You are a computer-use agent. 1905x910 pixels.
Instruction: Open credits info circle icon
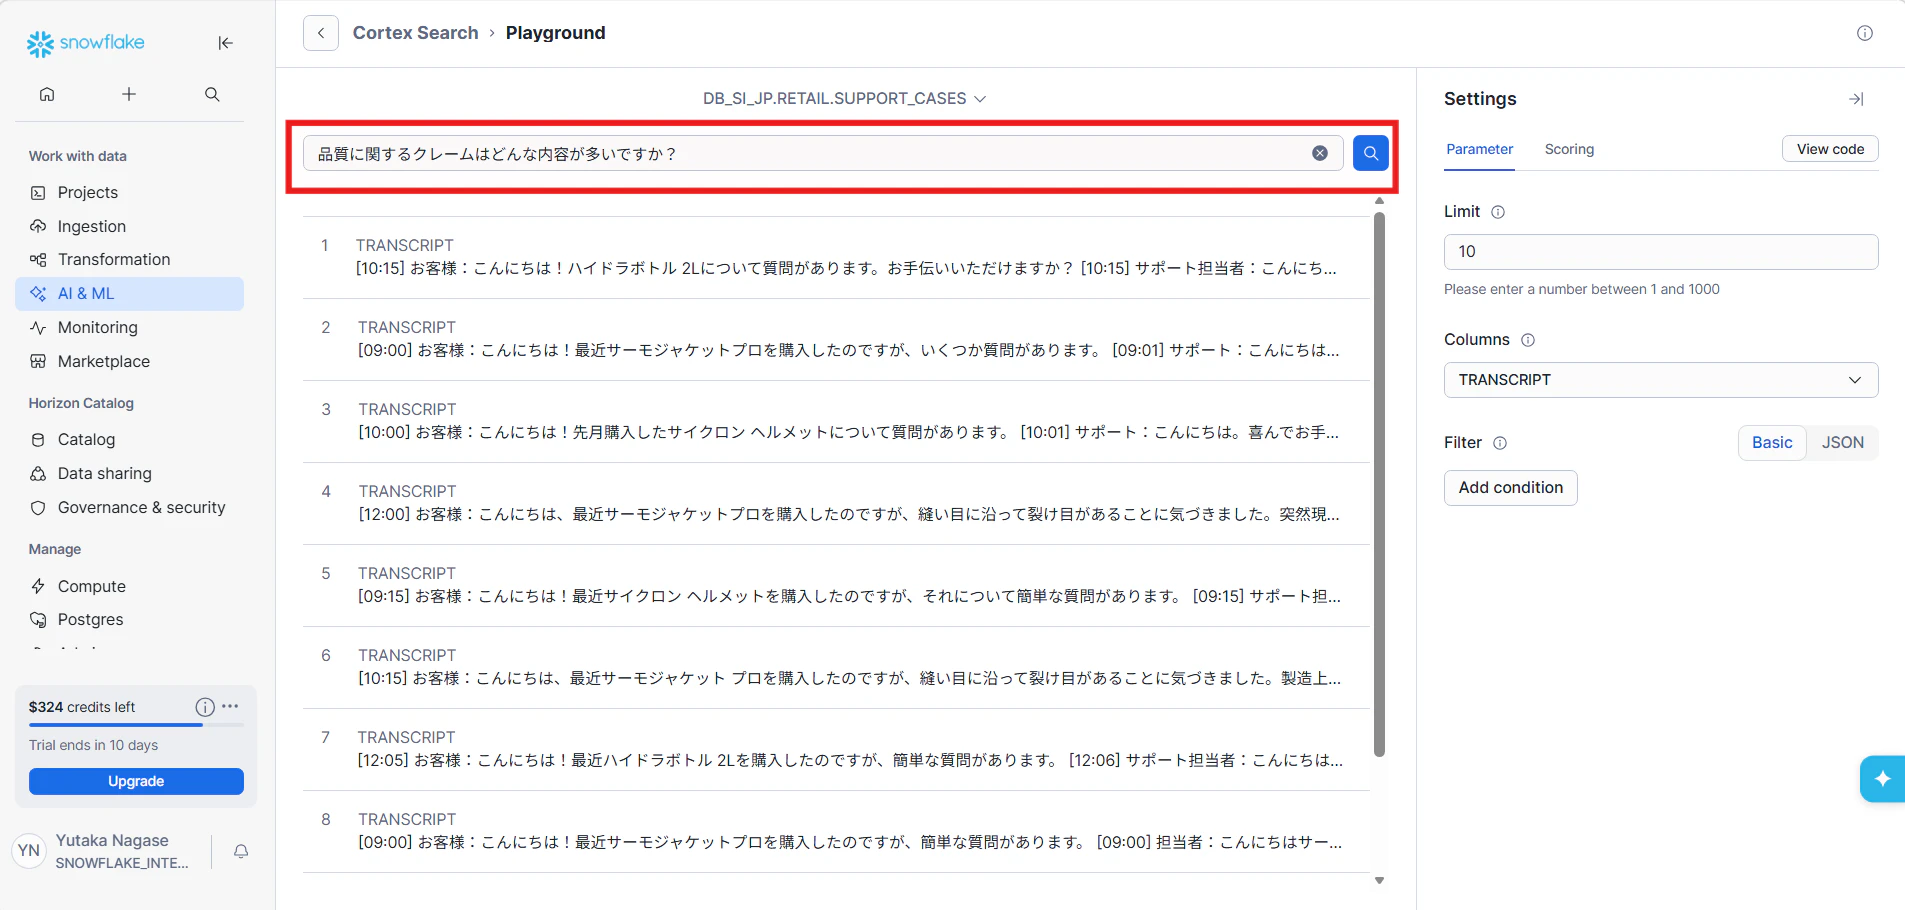(x=205, y=707)
